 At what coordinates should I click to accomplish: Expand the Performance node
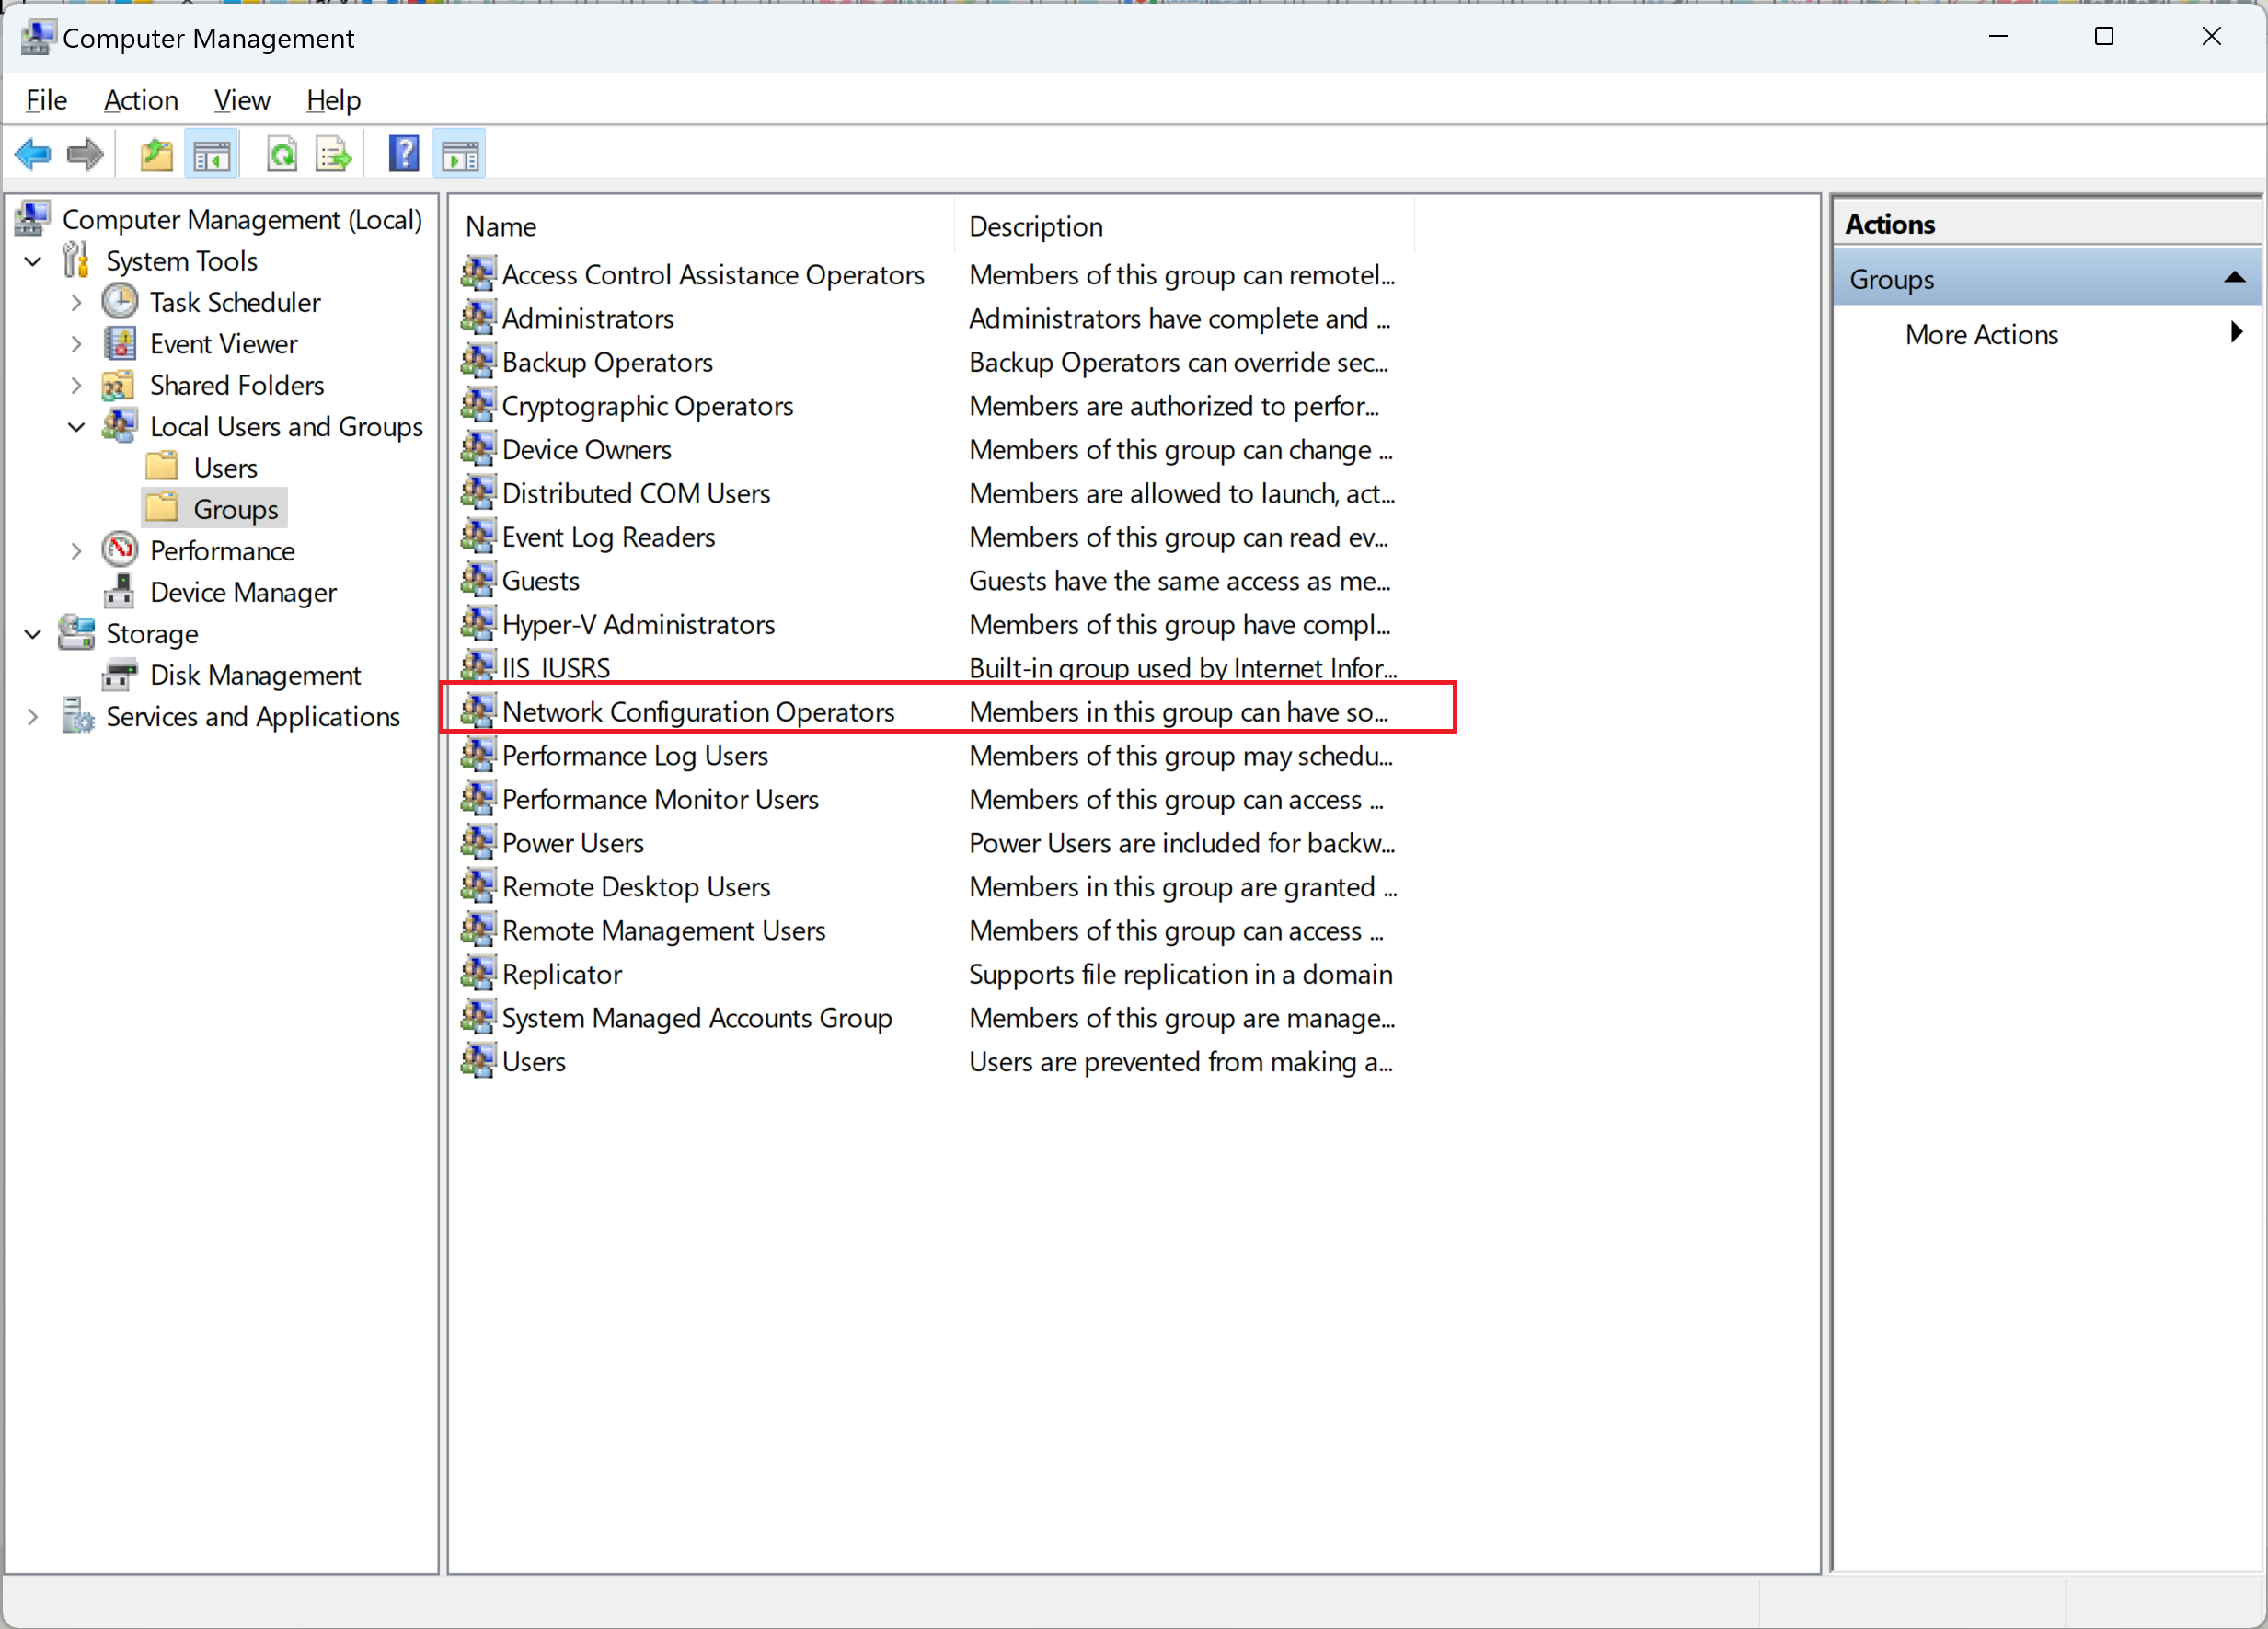coord(76,551)
